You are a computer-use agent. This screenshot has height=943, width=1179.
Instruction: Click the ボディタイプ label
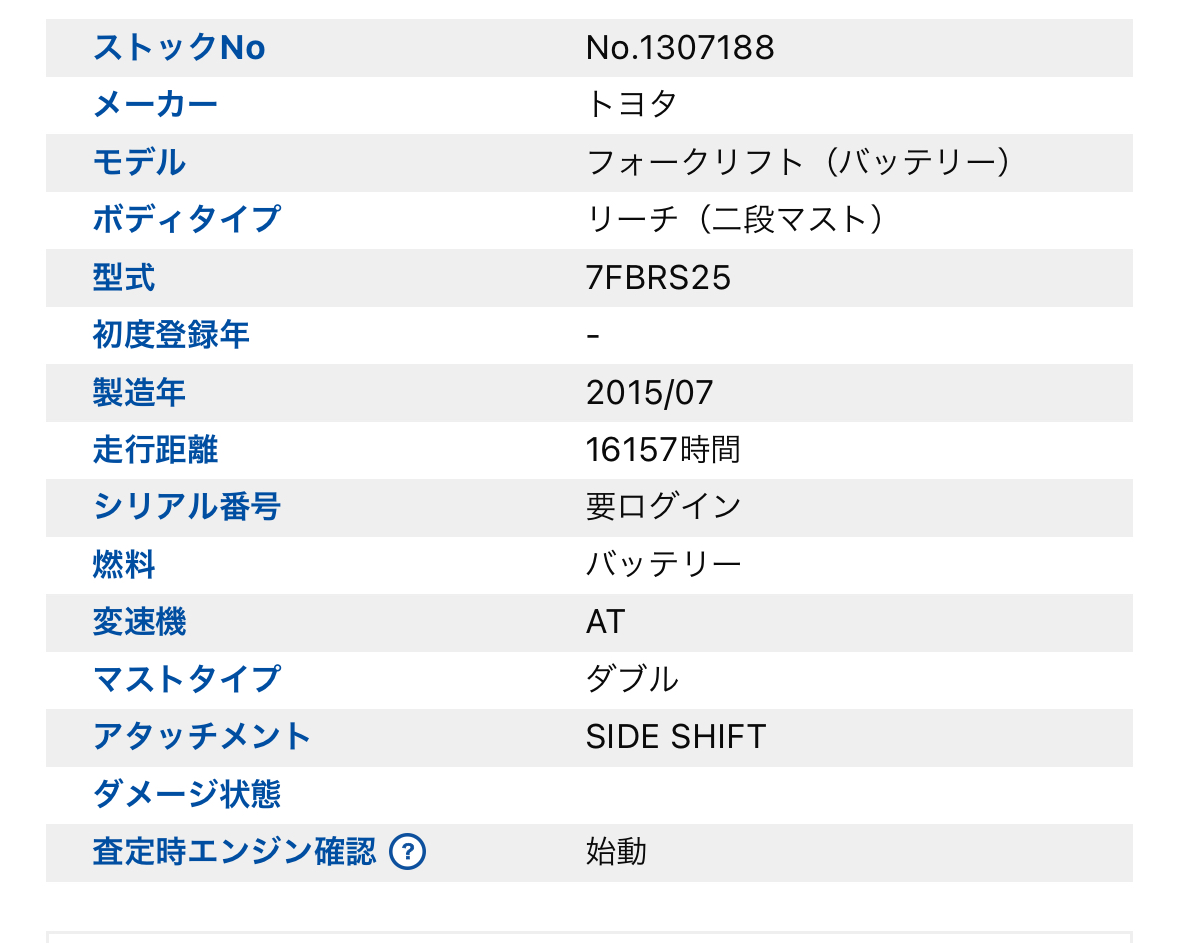(x=186, y=220)
